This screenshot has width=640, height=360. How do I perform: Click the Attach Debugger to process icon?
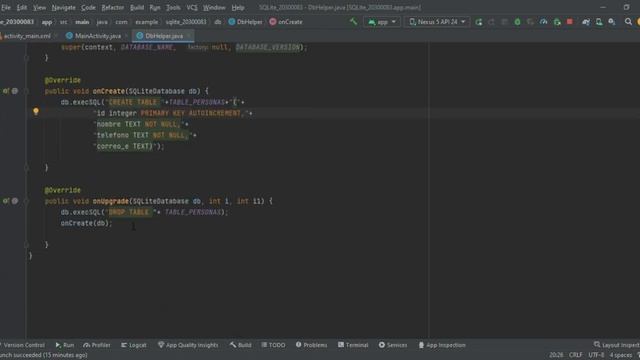pyautogui.click(x=557, y=22)
